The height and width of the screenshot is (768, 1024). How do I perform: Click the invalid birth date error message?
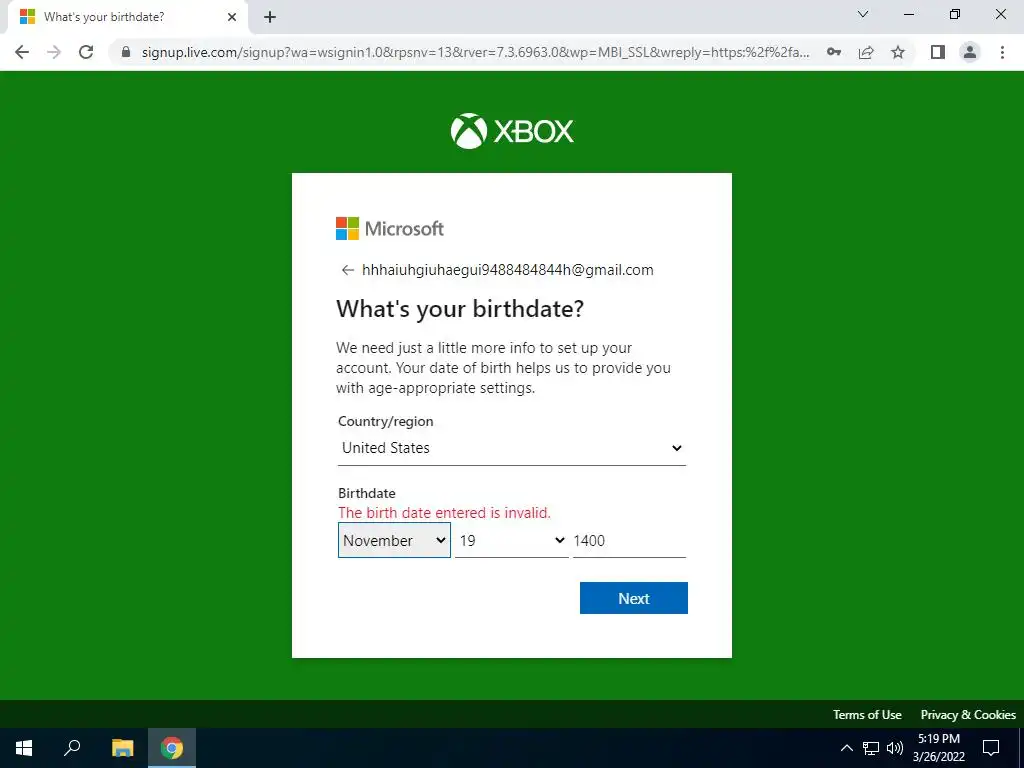(x=444, y=513)
